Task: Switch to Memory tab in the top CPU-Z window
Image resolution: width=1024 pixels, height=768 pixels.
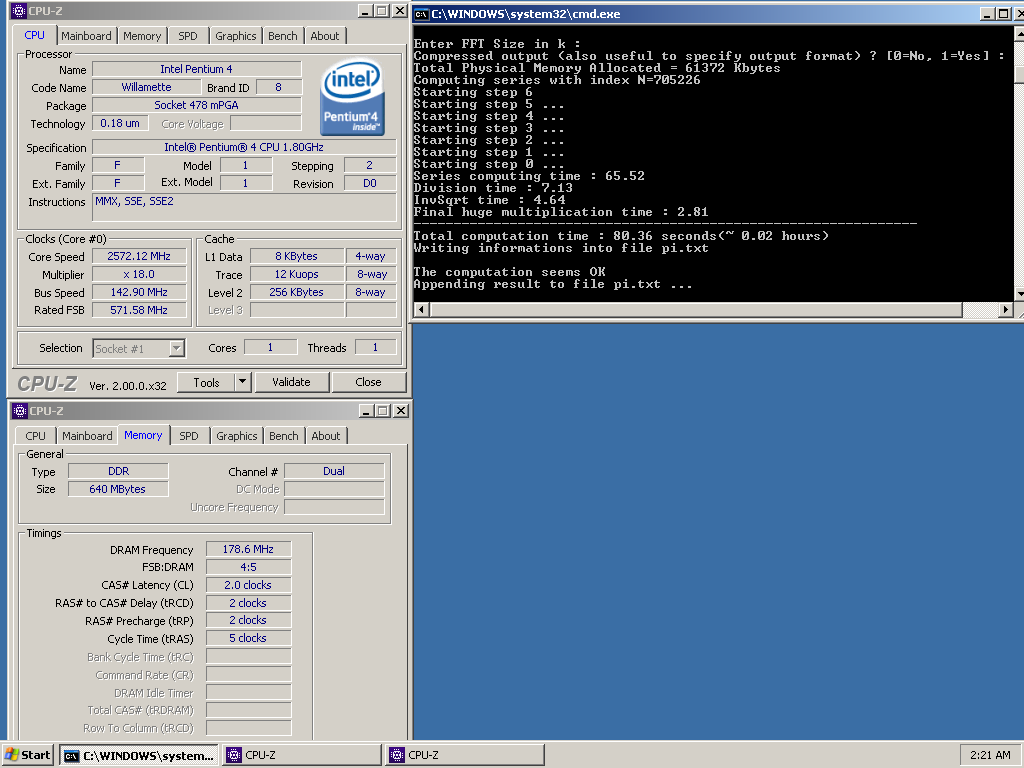Action: [142, 36]
